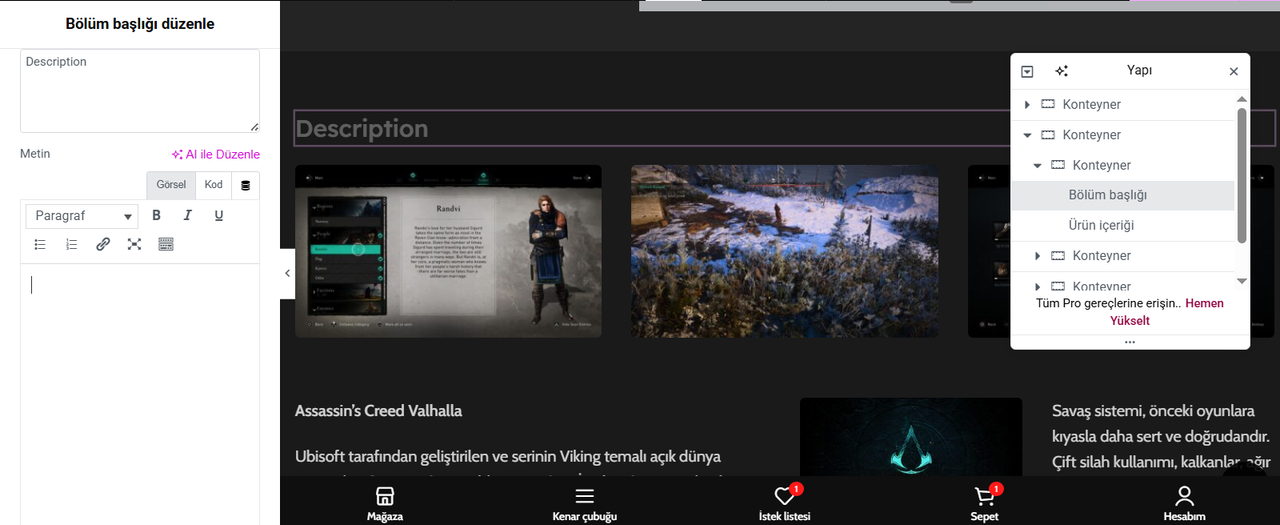Open the snowy landscape screenshot thumbnail
This screenshot has height=525, width=1280.
784,251
